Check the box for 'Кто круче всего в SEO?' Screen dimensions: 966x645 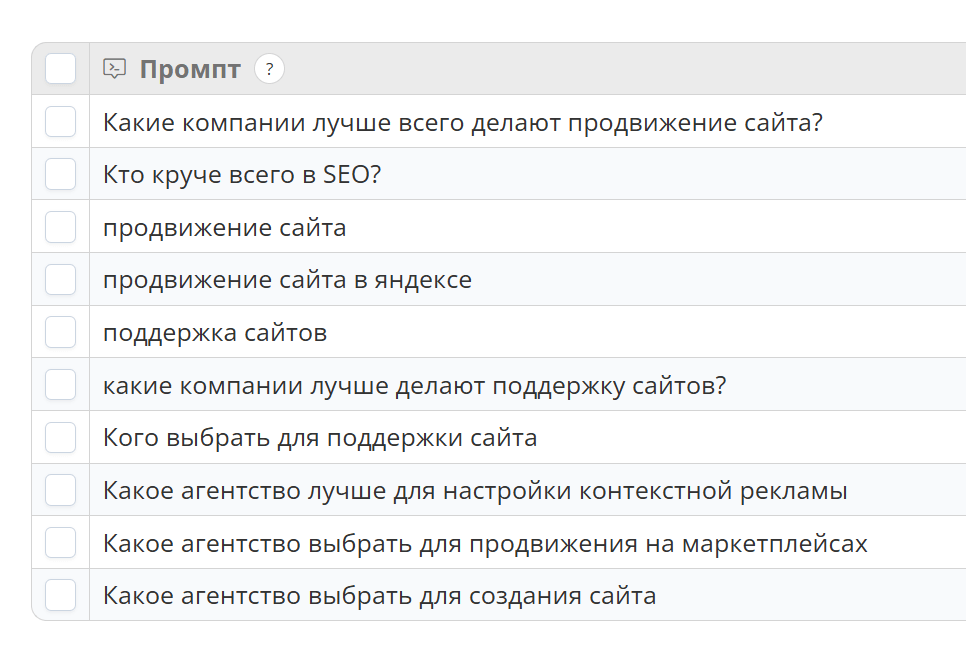click(60, 175)
